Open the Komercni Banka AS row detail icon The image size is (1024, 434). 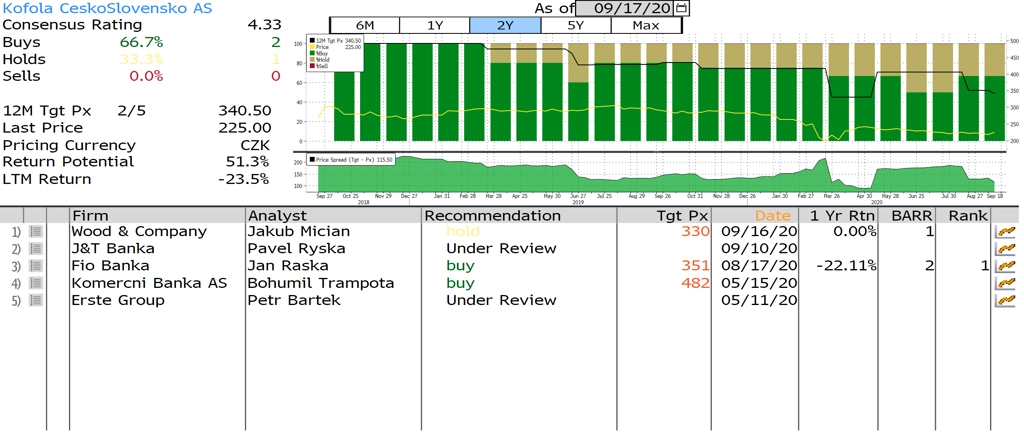(36, 283)
